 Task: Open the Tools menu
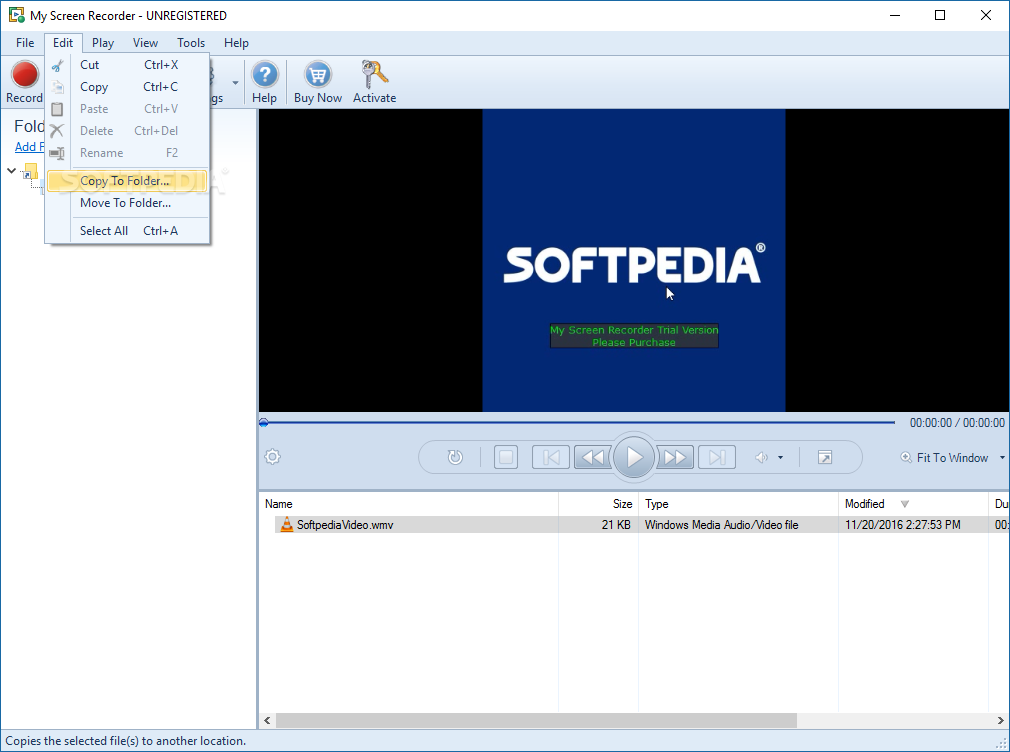(191, 43)
